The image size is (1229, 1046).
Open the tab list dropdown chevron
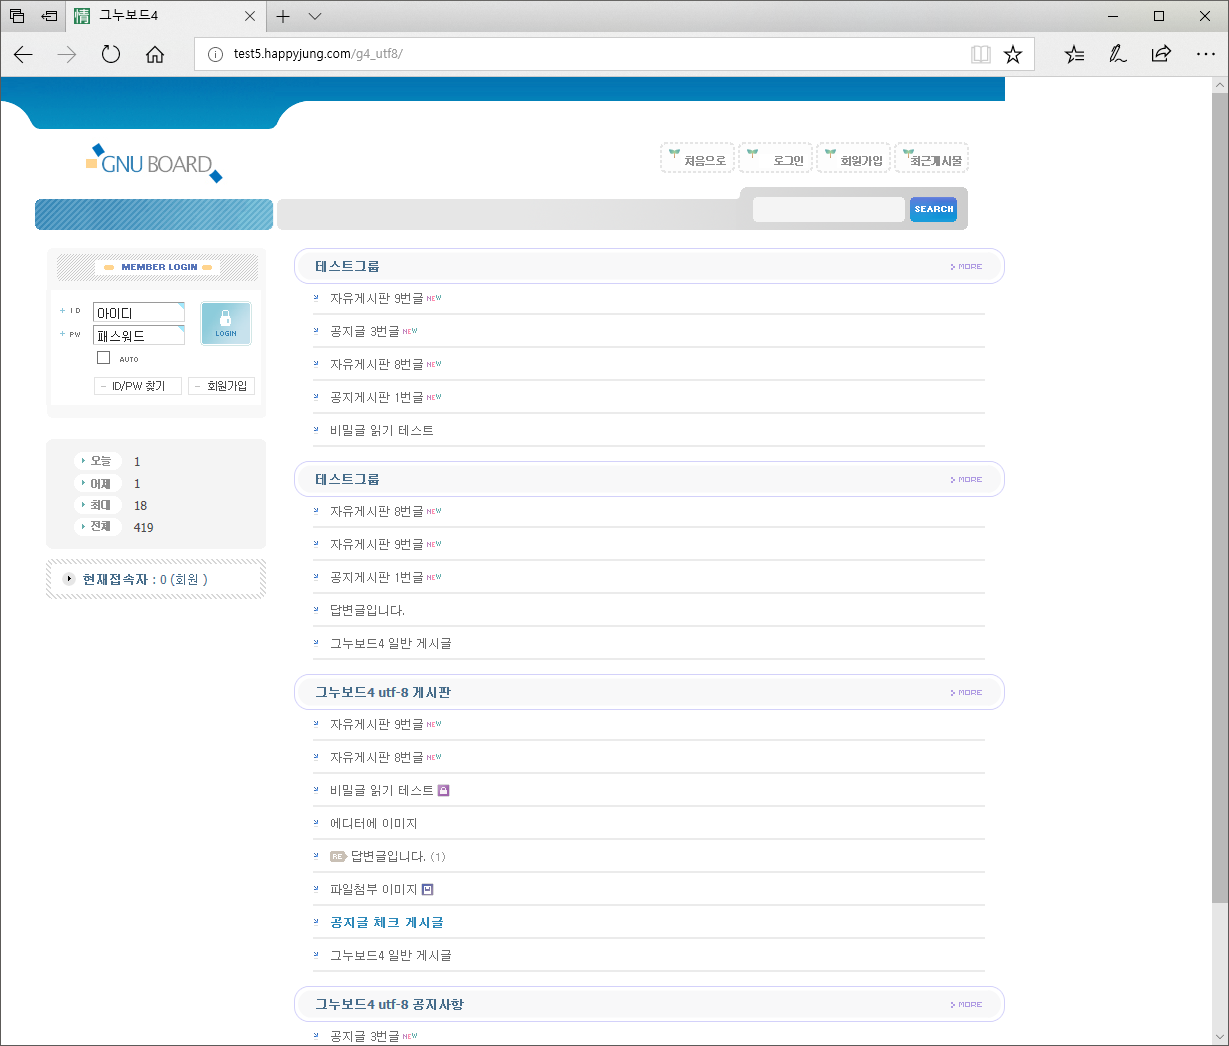click(x=315, y=16)
